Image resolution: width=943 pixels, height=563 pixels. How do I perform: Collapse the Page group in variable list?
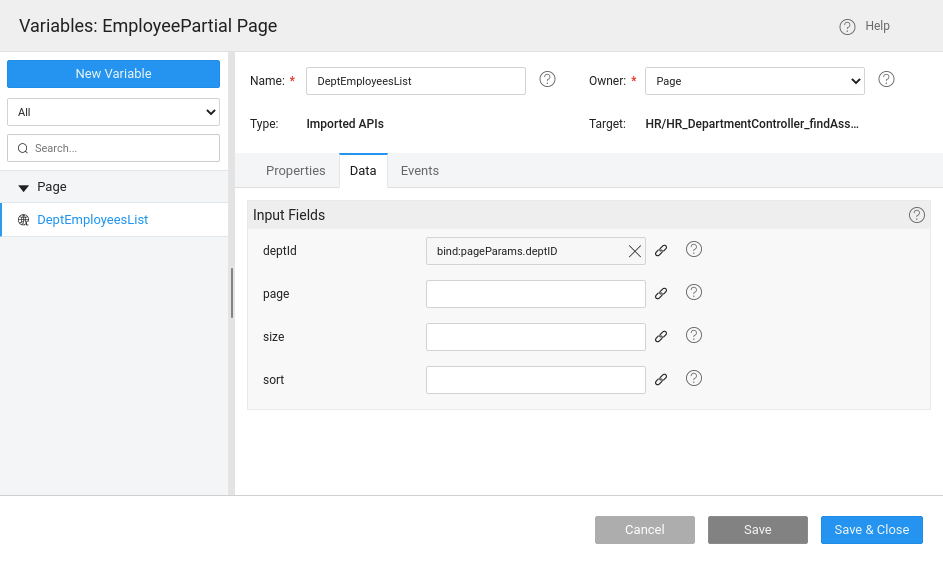[x=24, y=188]
